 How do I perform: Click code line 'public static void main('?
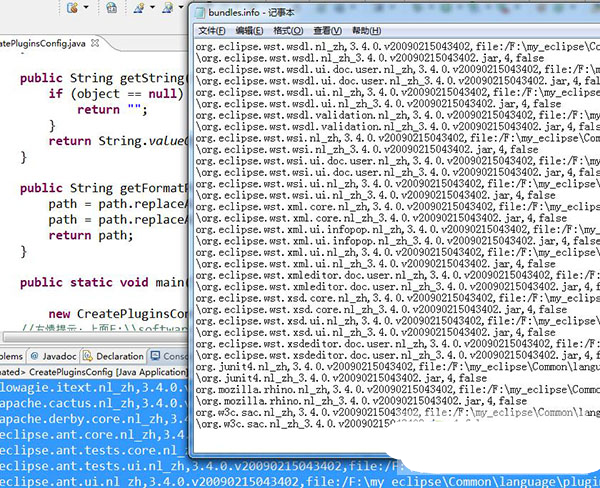pos(104,282)
